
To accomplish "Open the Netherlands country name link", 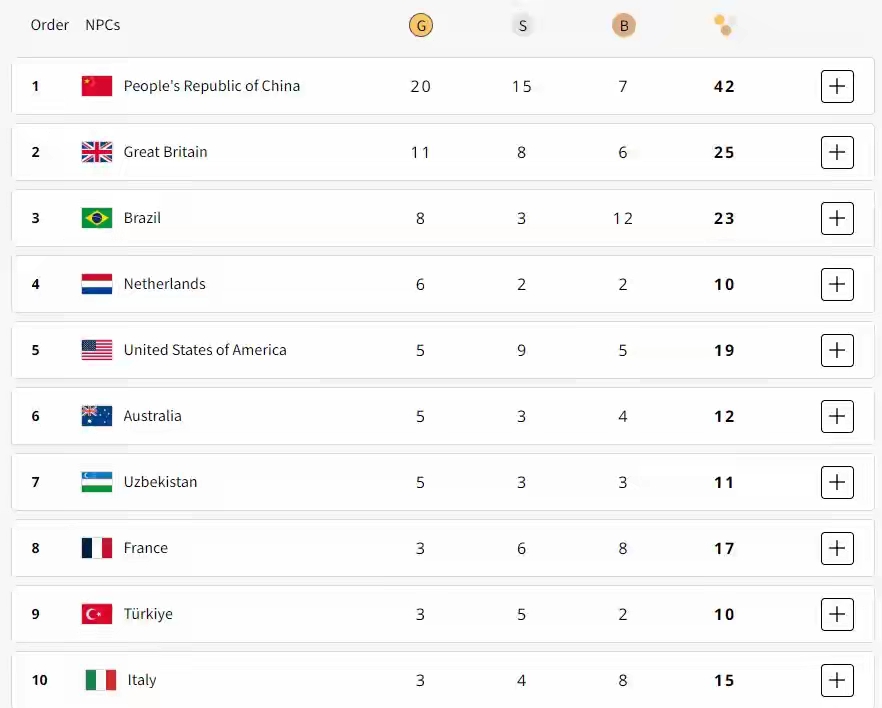I will (164, 284).
